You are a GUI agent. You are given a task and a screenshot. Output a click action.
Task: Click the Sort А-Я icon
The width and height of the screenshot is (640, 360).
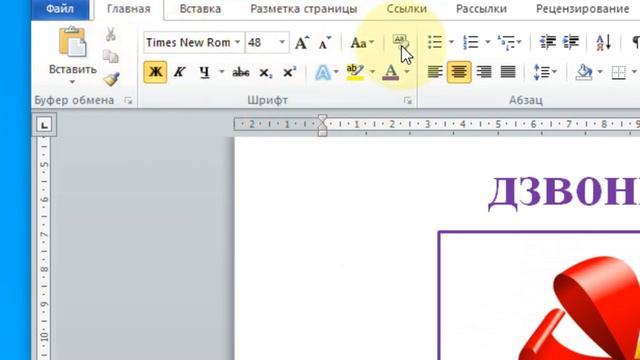(x=603, y=42)
